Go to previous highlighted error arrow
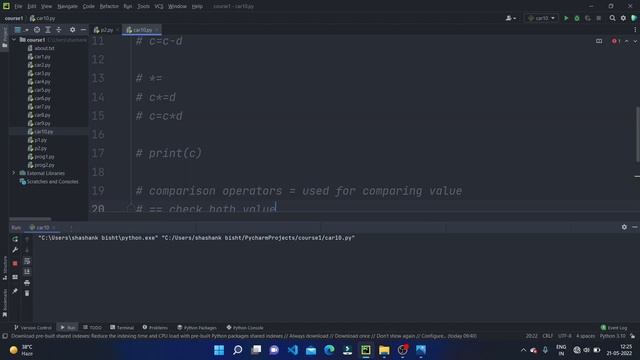Screen dimensions: 640x360 627,41
